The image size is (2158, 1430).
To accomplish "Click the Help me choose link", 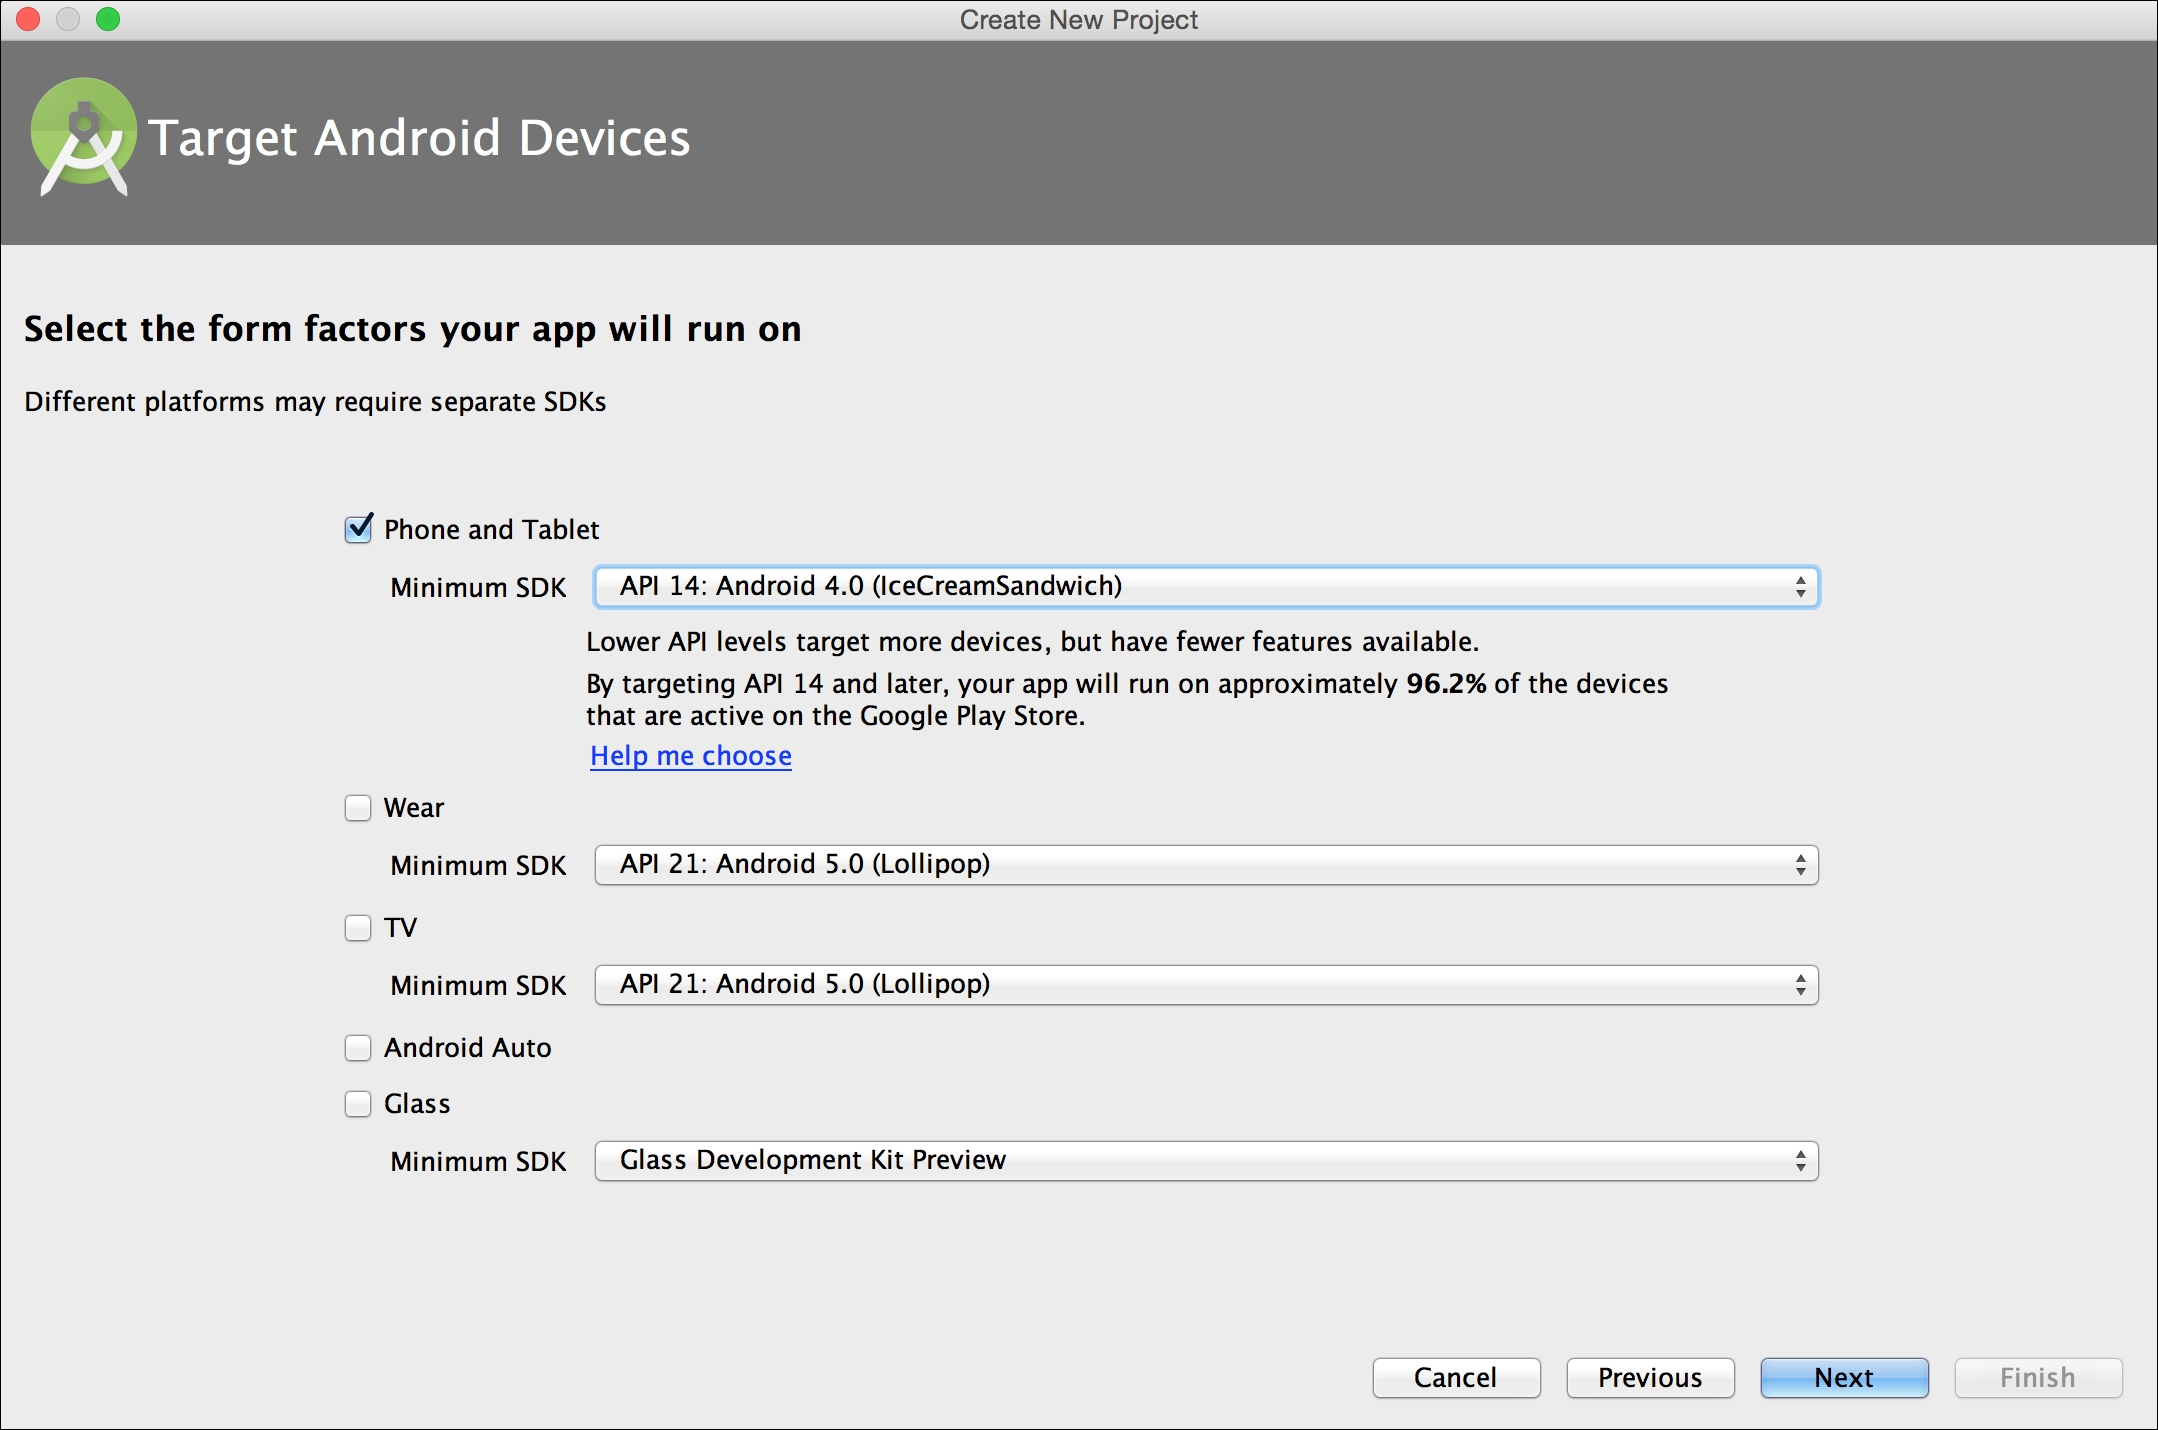I will (x=691, y=756).
